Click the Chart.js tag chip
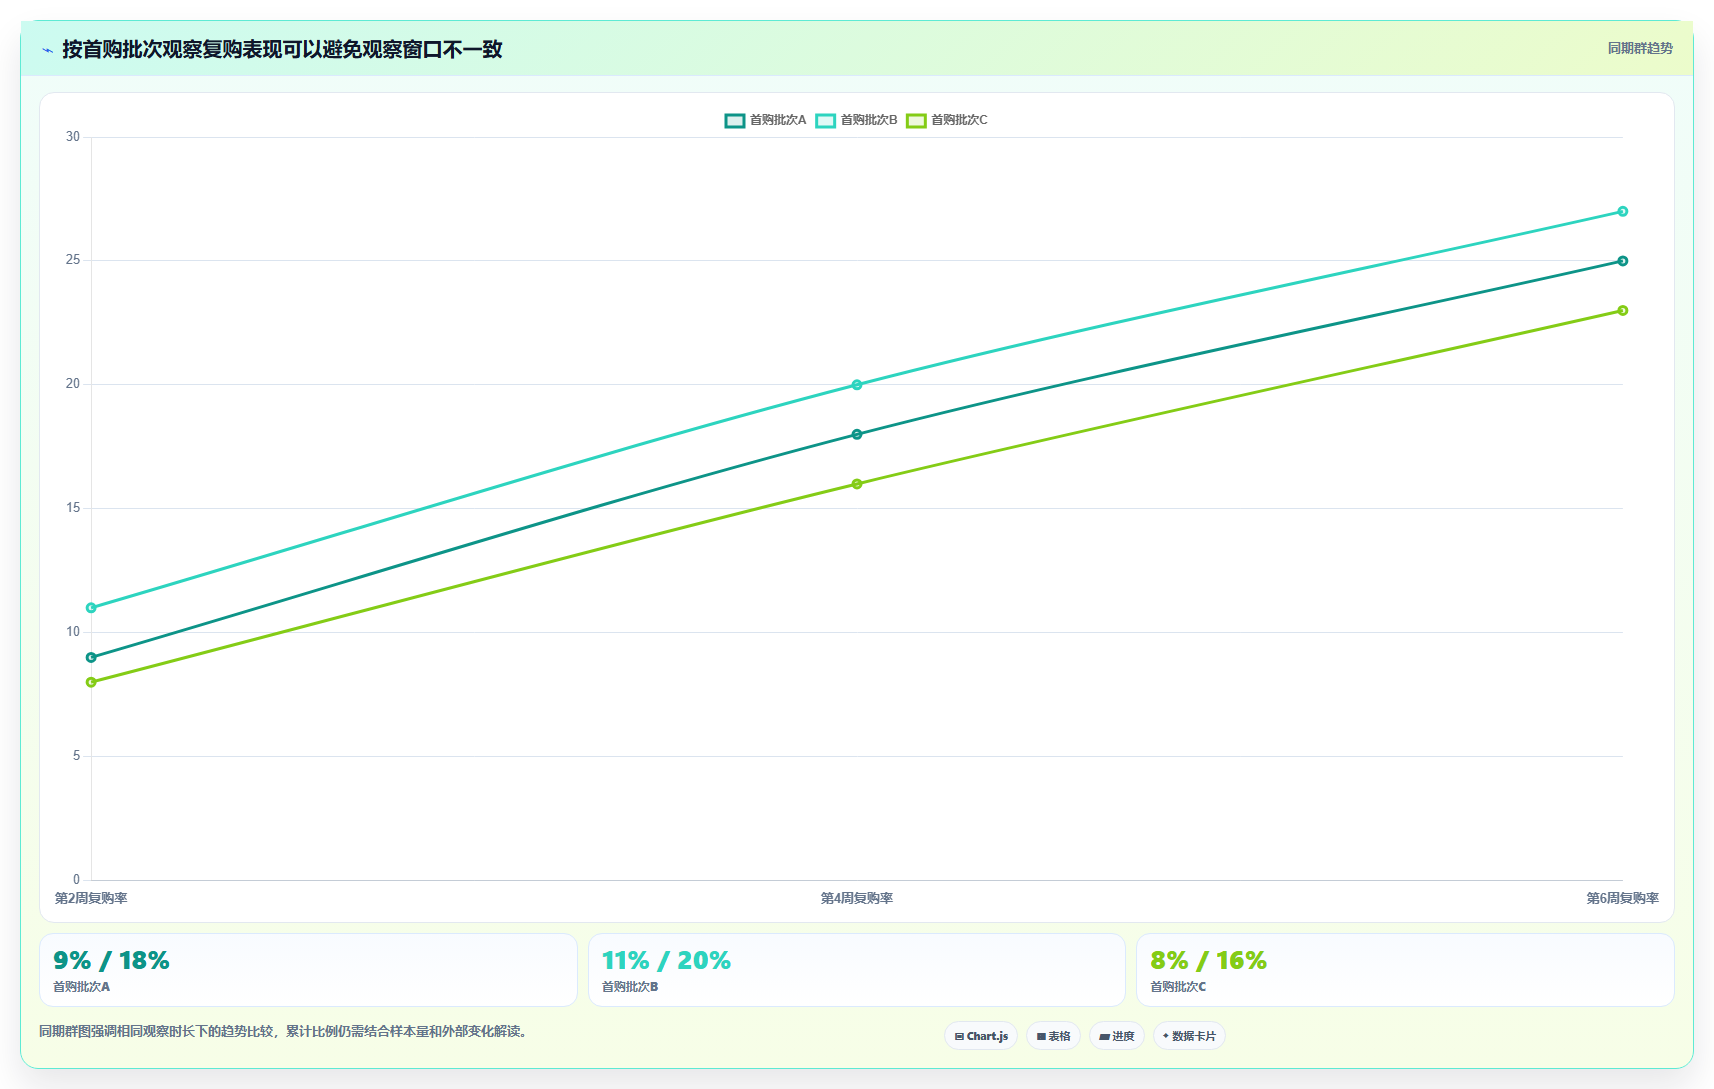 [981, 1036]
